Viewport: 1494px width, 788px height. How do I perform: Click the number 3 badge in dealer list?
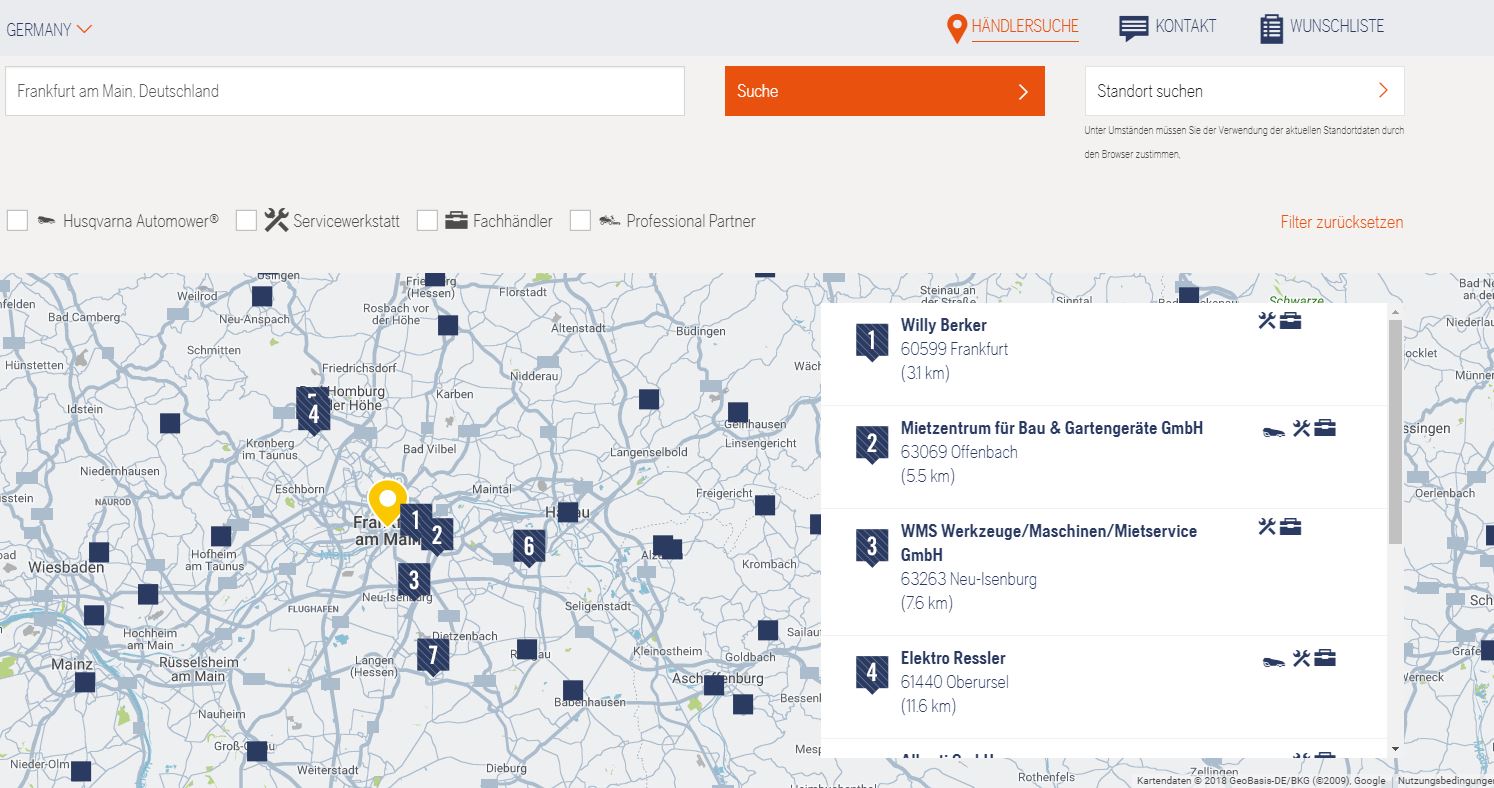872,548
